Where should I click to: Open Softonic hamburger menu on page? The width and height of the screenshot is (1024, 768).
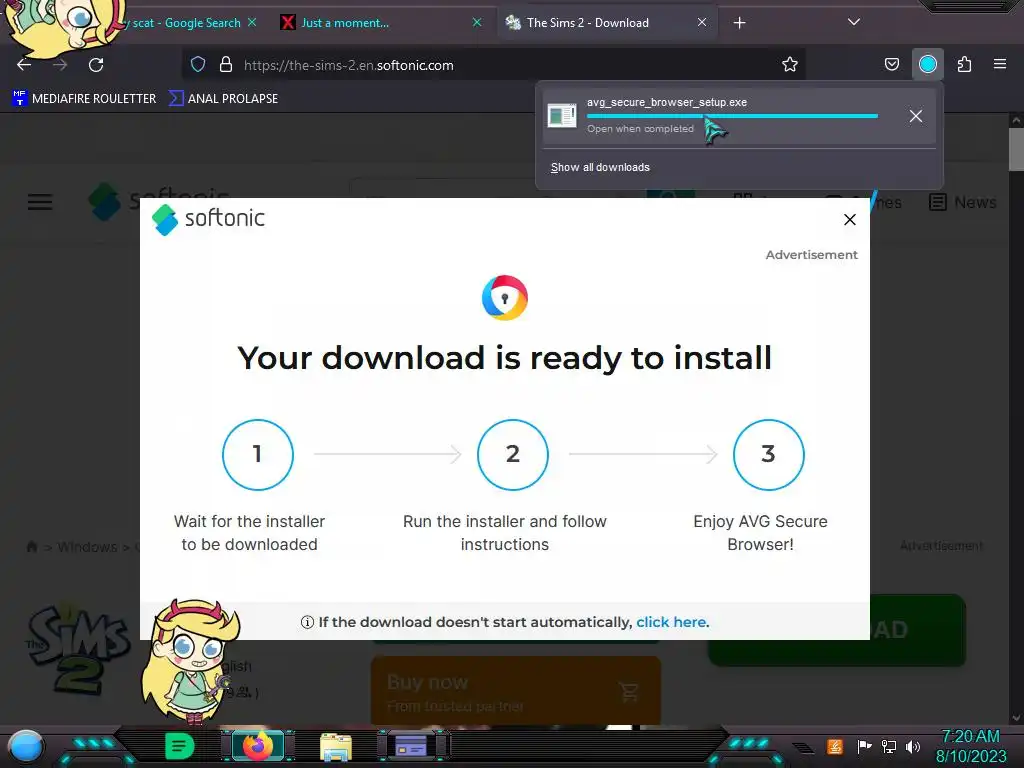(x=40, y=202)
